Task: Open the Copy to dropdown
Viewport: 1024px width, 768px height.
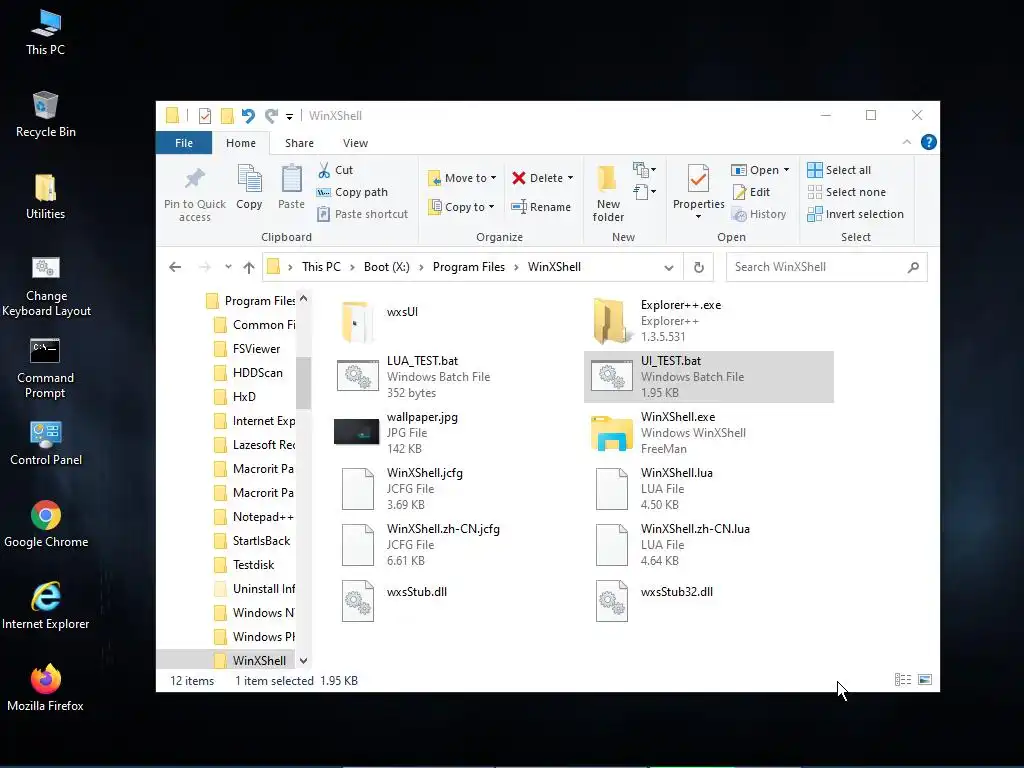Action: pos(462,207)
